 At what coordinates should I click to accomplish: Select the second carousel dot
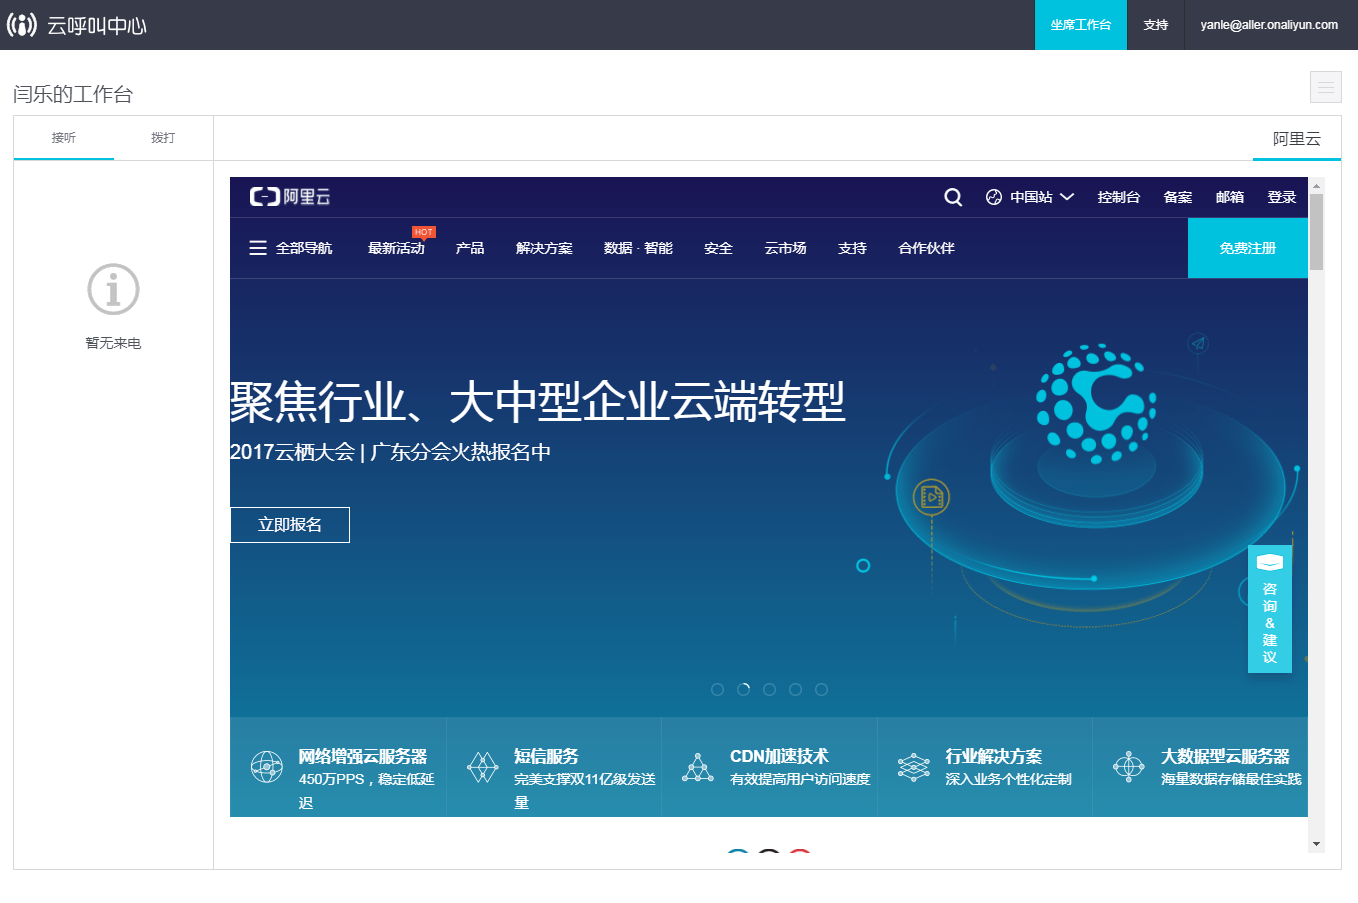[x=743, y=689]
